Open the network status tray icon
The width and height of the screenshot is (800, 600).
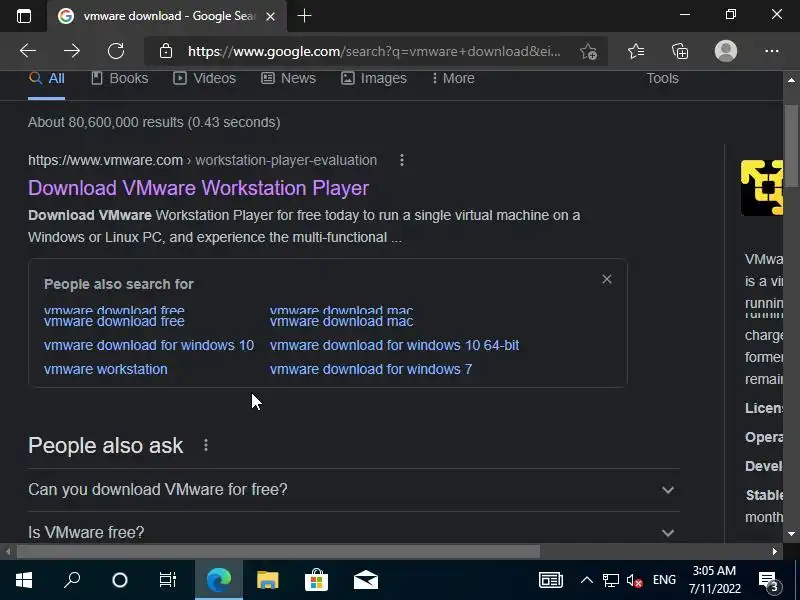[610, 581]
